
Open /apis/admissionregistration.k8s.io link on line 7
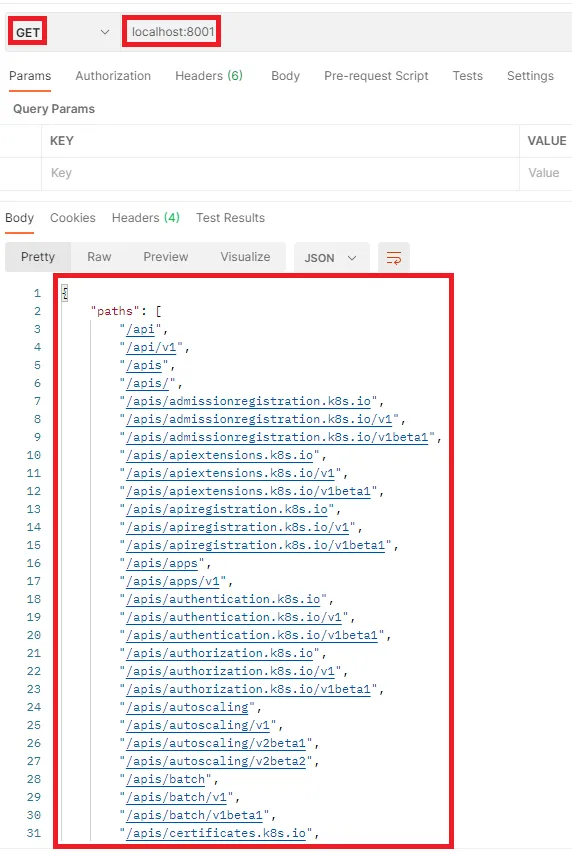coord(248,401)
